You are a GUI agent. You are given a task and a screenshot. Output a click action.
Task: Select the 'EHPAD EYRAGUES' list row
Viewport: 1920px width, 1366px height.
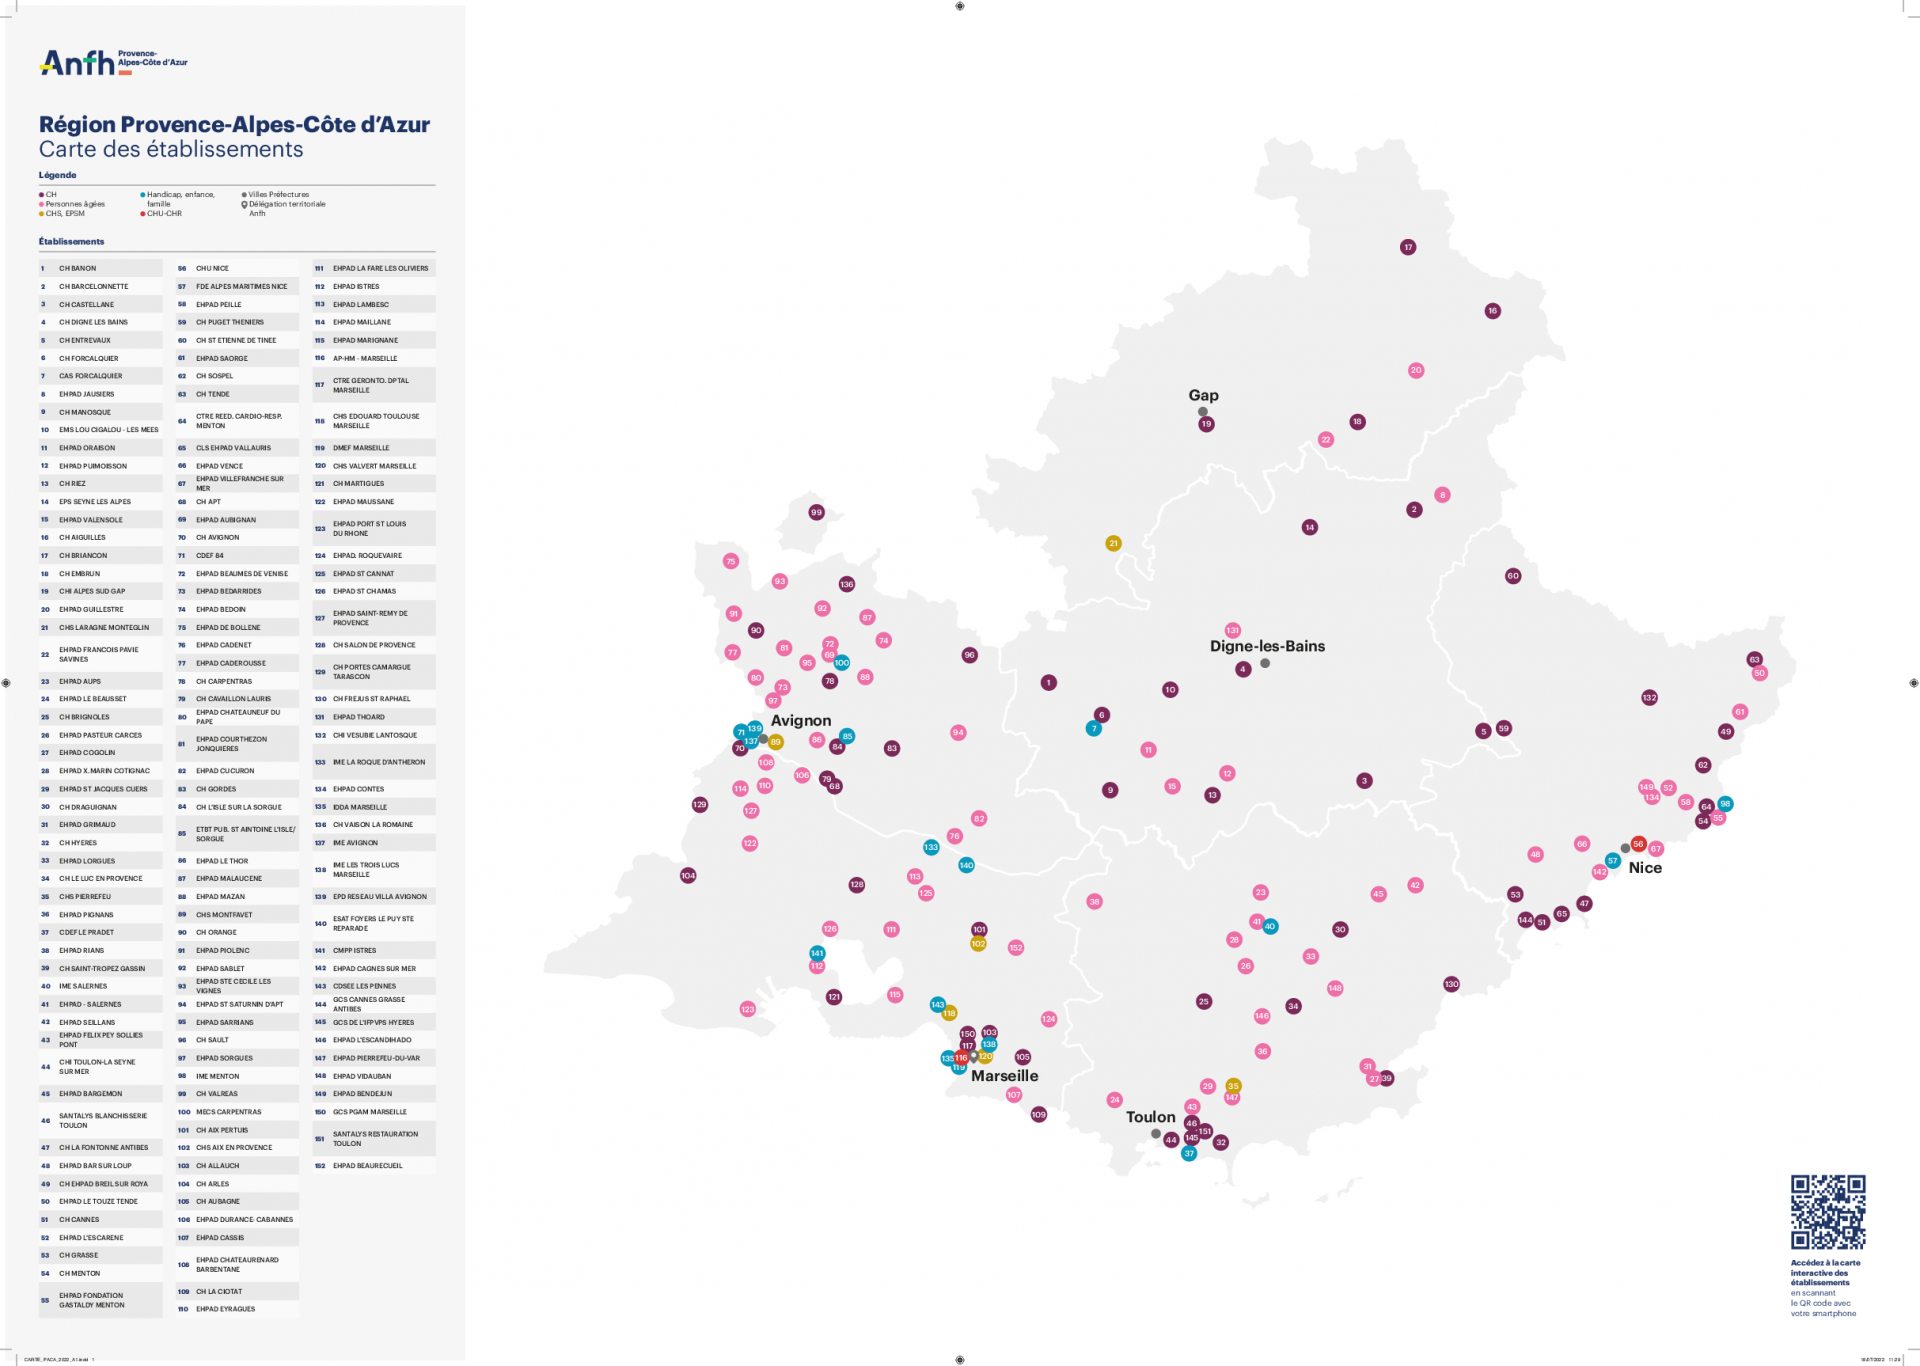pos(237,1309)
